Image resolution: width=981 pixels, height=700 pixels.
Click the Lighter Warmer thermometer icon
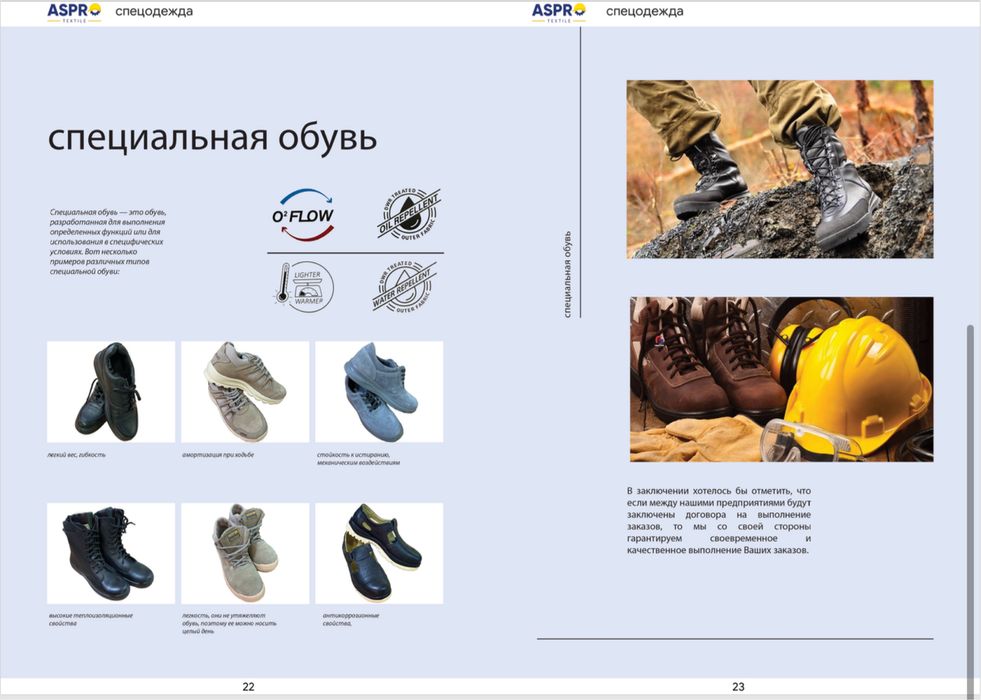[x=304, y=287]
